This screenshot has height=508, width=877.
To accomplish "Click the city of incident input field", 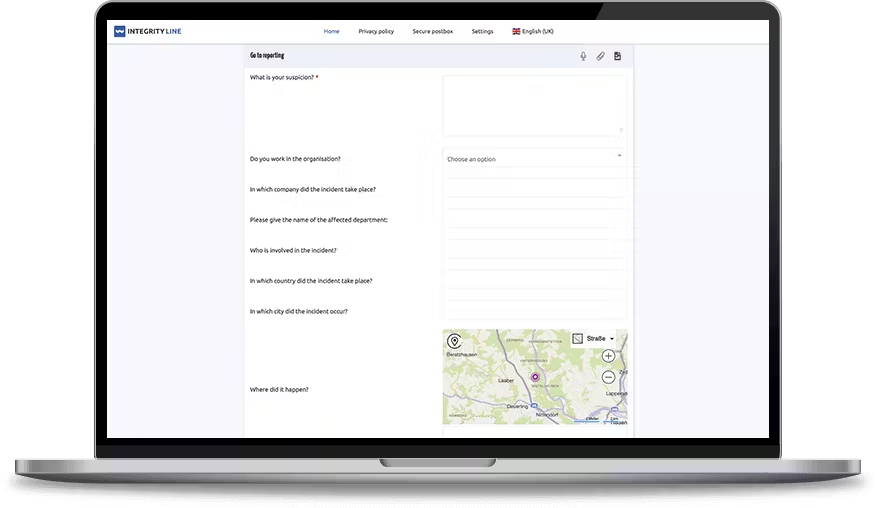I will (535, 311).
